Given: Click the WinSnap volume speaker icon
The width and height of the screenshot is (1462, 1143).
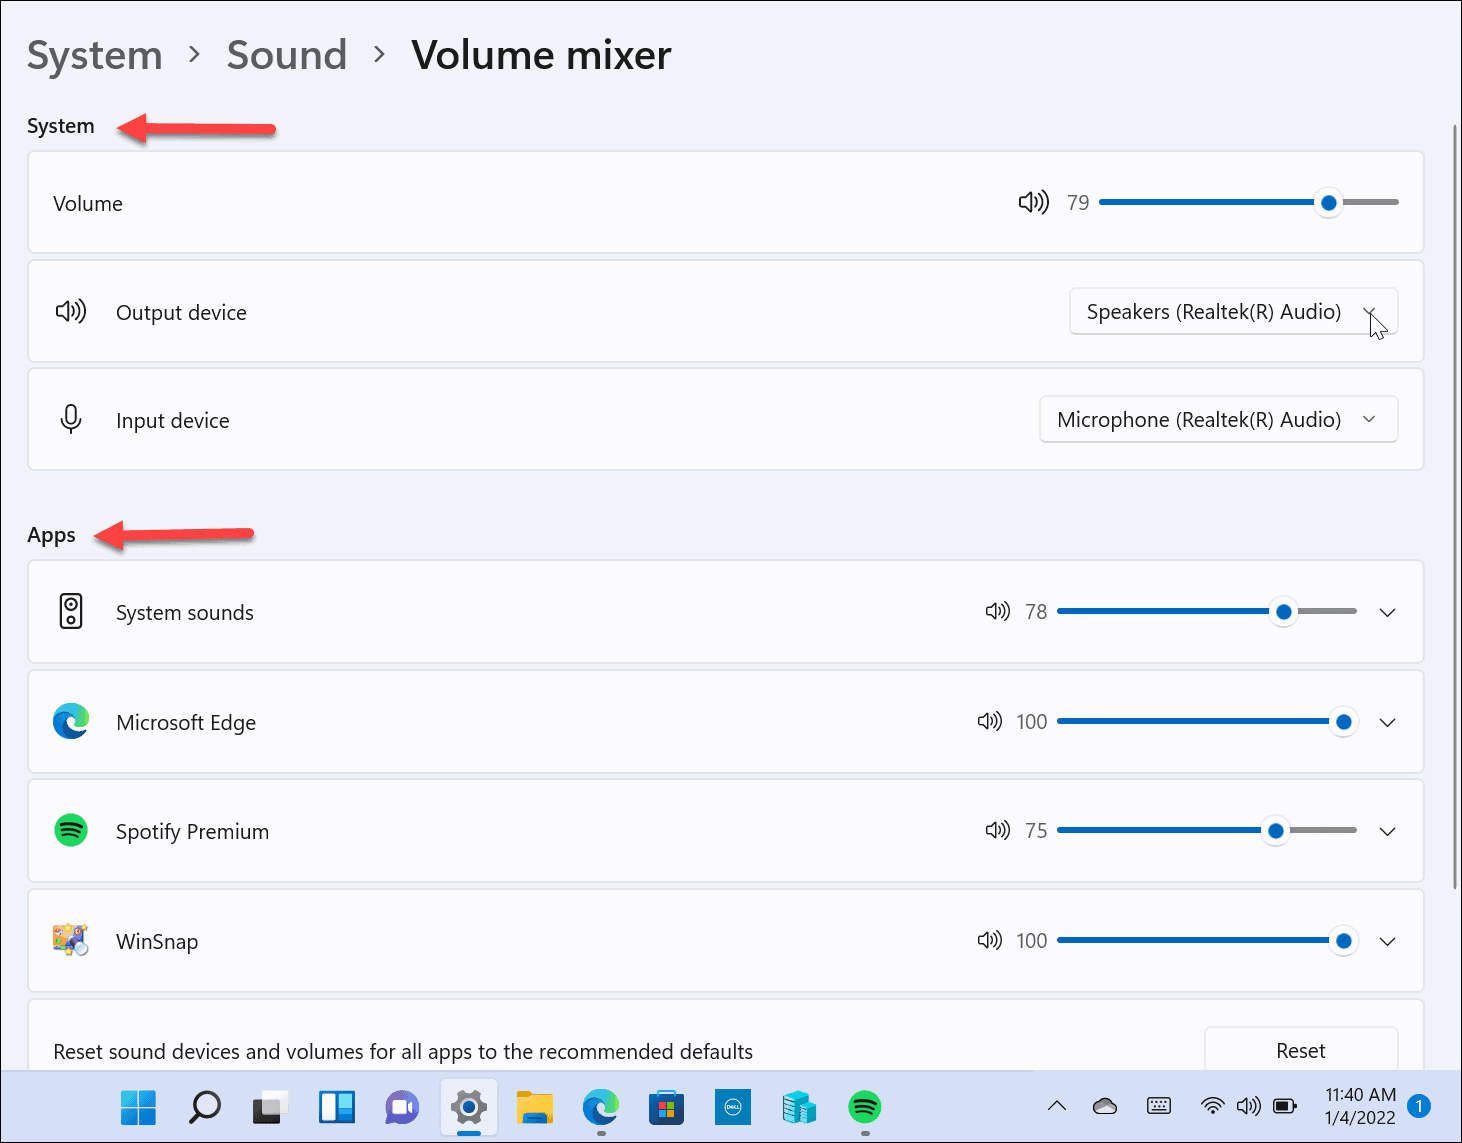Looking at the screenshot, I should pos(990,940).
